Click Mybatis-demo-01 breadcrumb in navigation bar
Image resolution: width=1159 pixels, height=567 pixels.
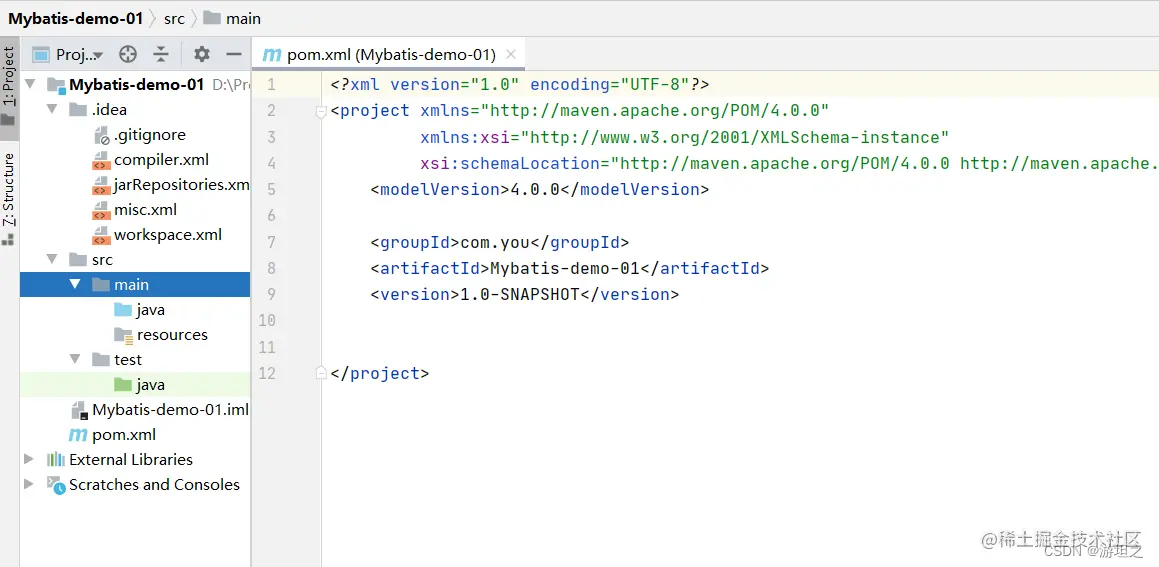tap(75, 18)
